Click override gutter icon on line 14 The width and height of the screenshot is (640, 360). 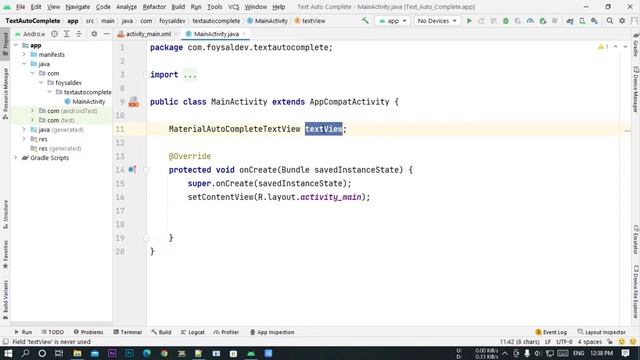tap(132, 169)
